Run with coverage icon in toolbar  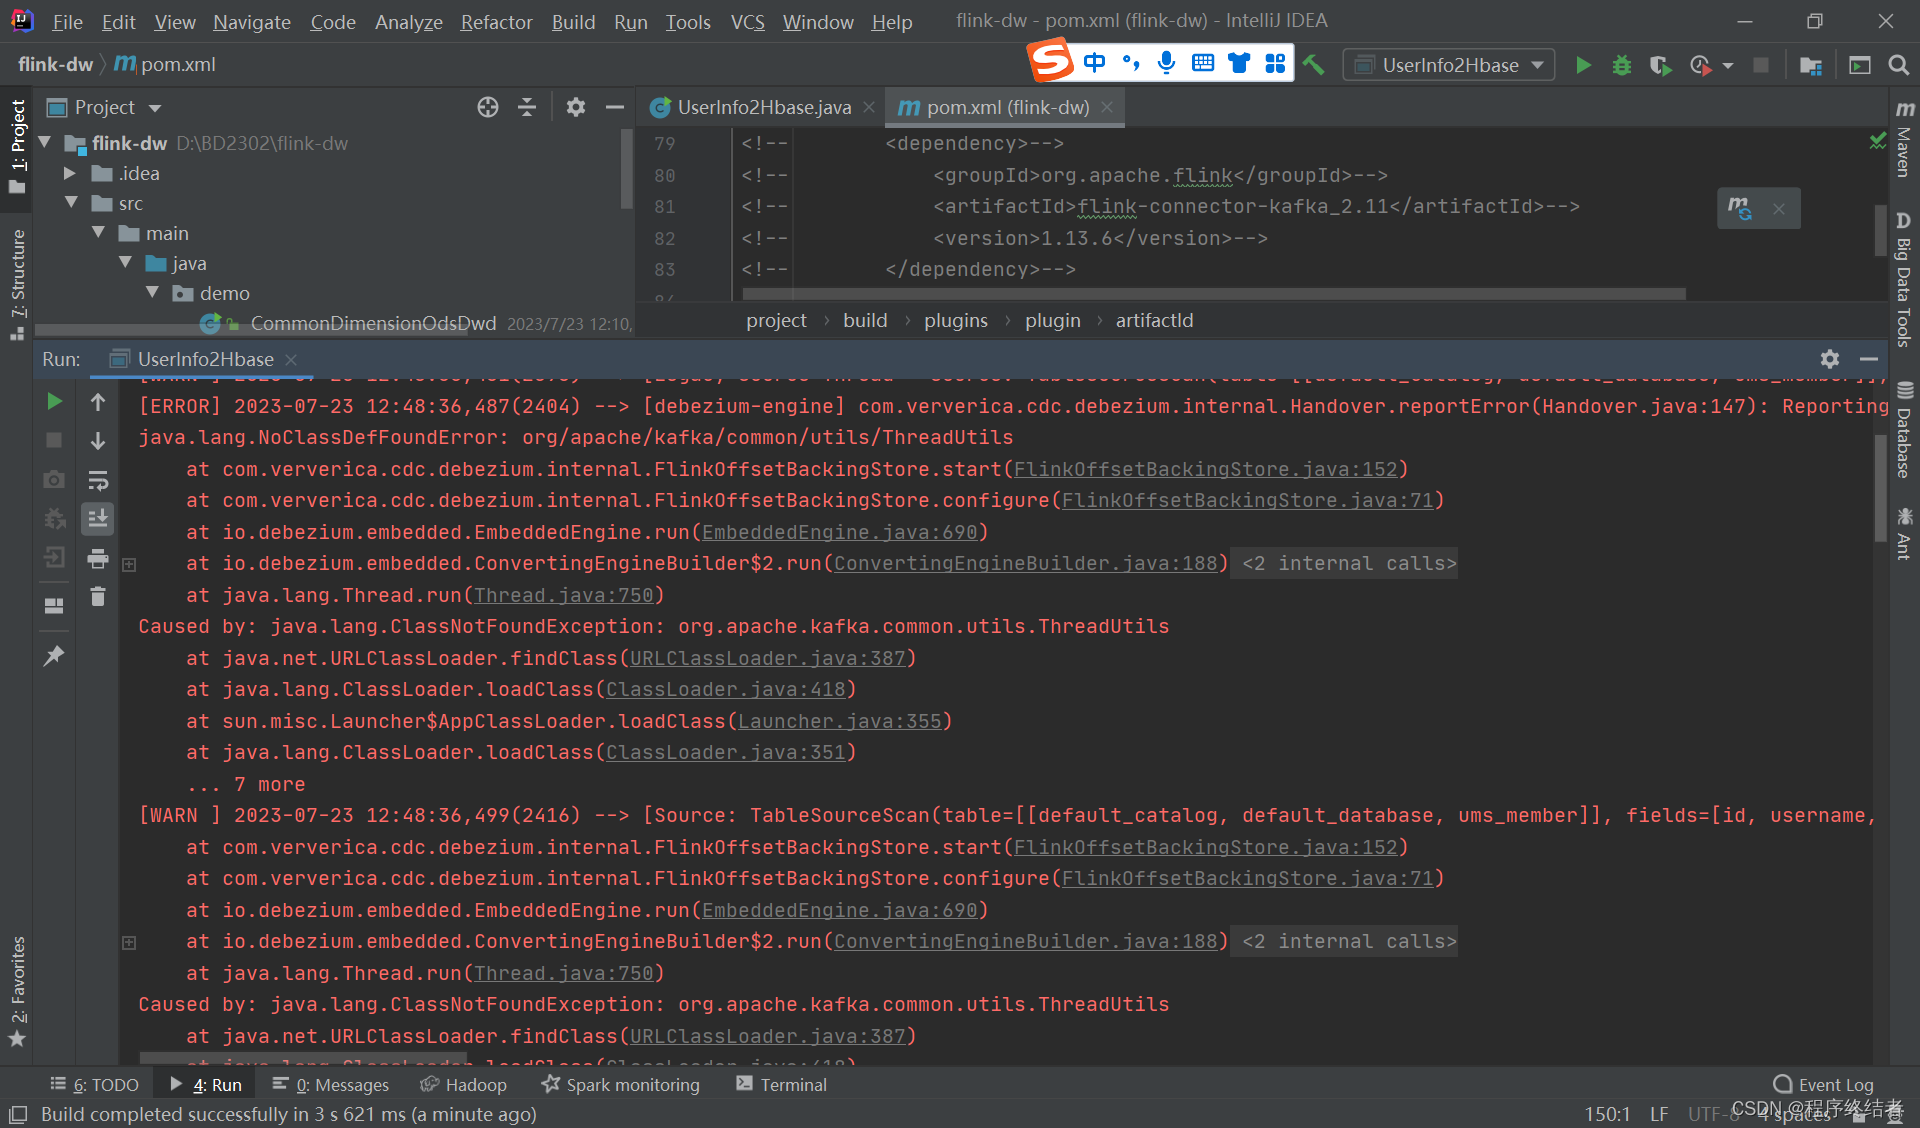click(x=1660, y=65)
